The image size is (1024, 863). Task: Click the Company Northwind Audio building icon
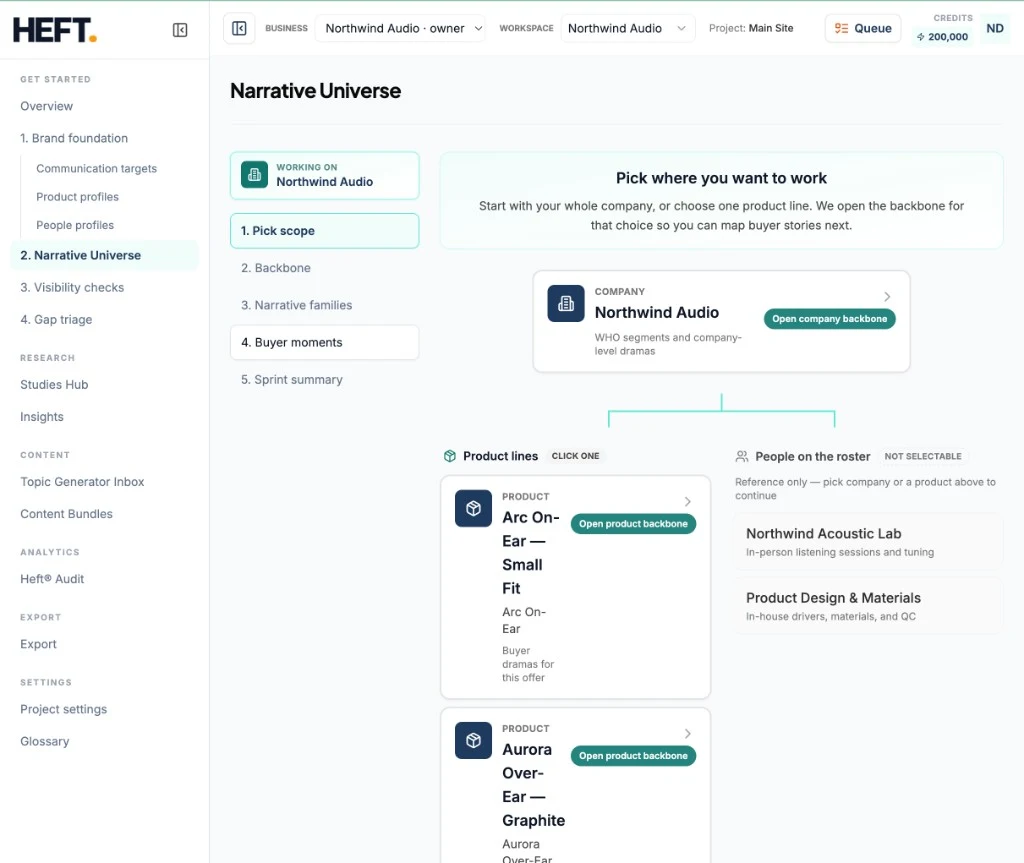[566, 303]
